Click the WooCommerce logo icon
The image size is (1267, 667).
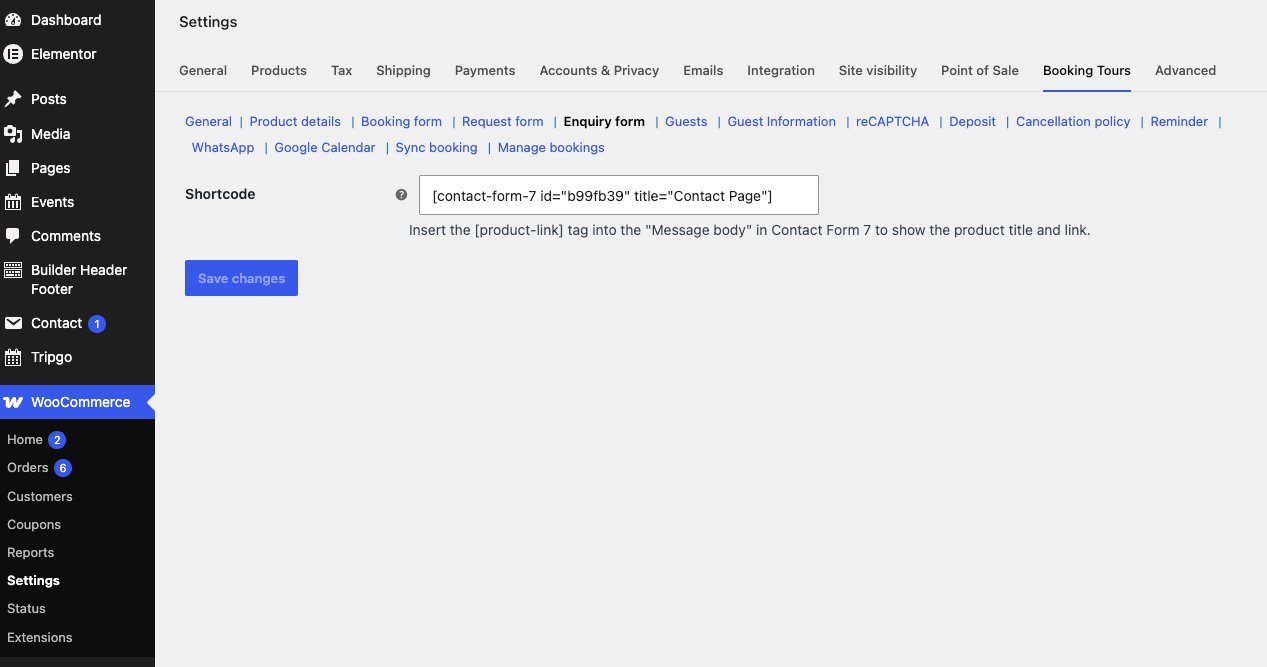[x=13, y=402]
